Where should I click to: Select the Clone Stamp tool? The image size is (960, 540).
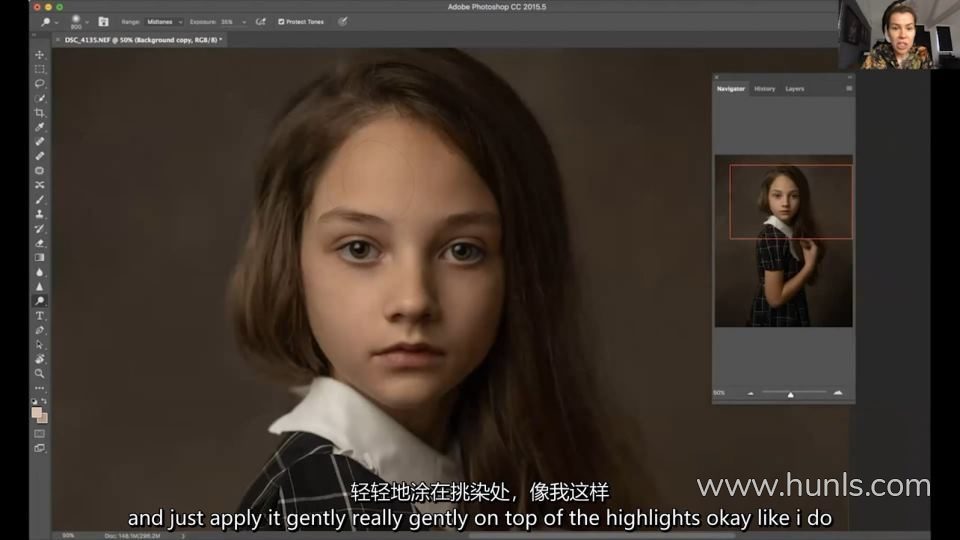pyautogui.click(x=40, y=214)
